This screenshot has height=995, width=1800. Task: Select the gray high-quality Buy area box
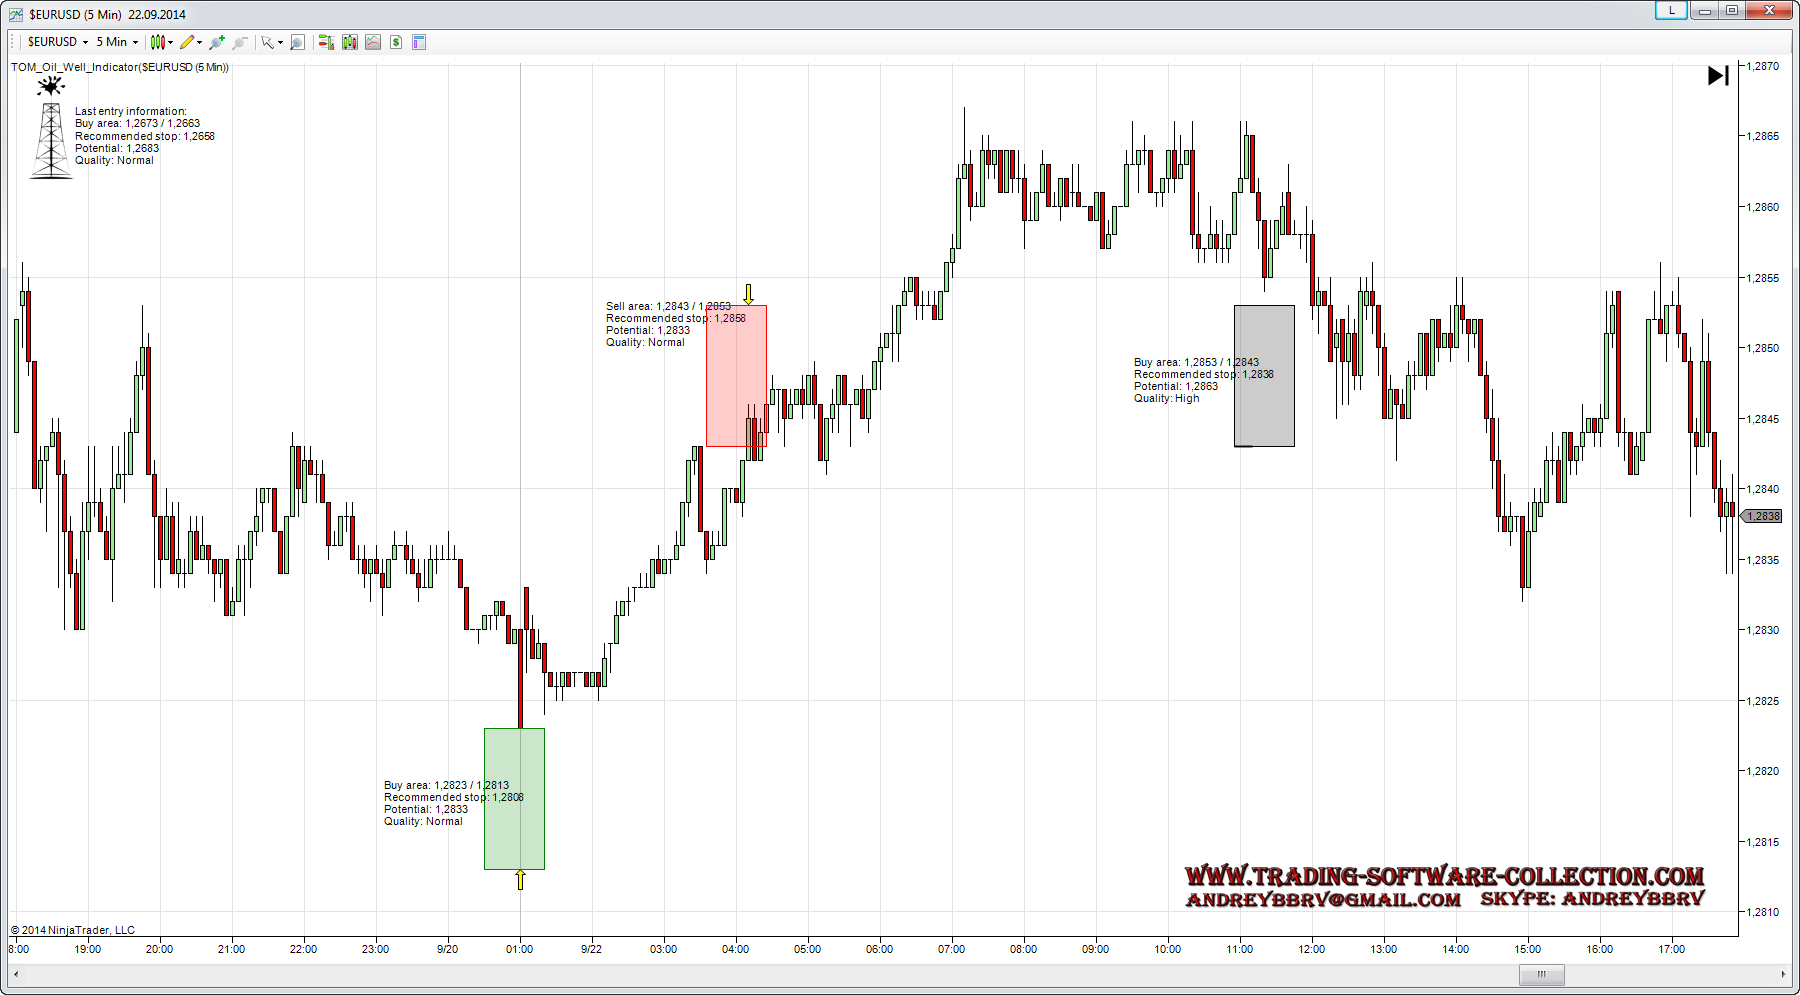1264,375
